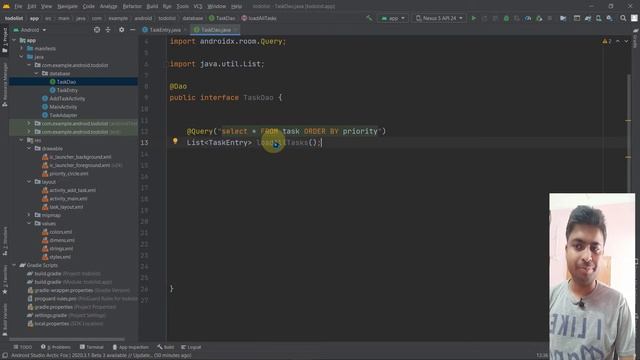Open the Problems tool window
Image resolution: width=640 pixels, height=360 pixels.
pyautogui.click(x=56, y=347)
